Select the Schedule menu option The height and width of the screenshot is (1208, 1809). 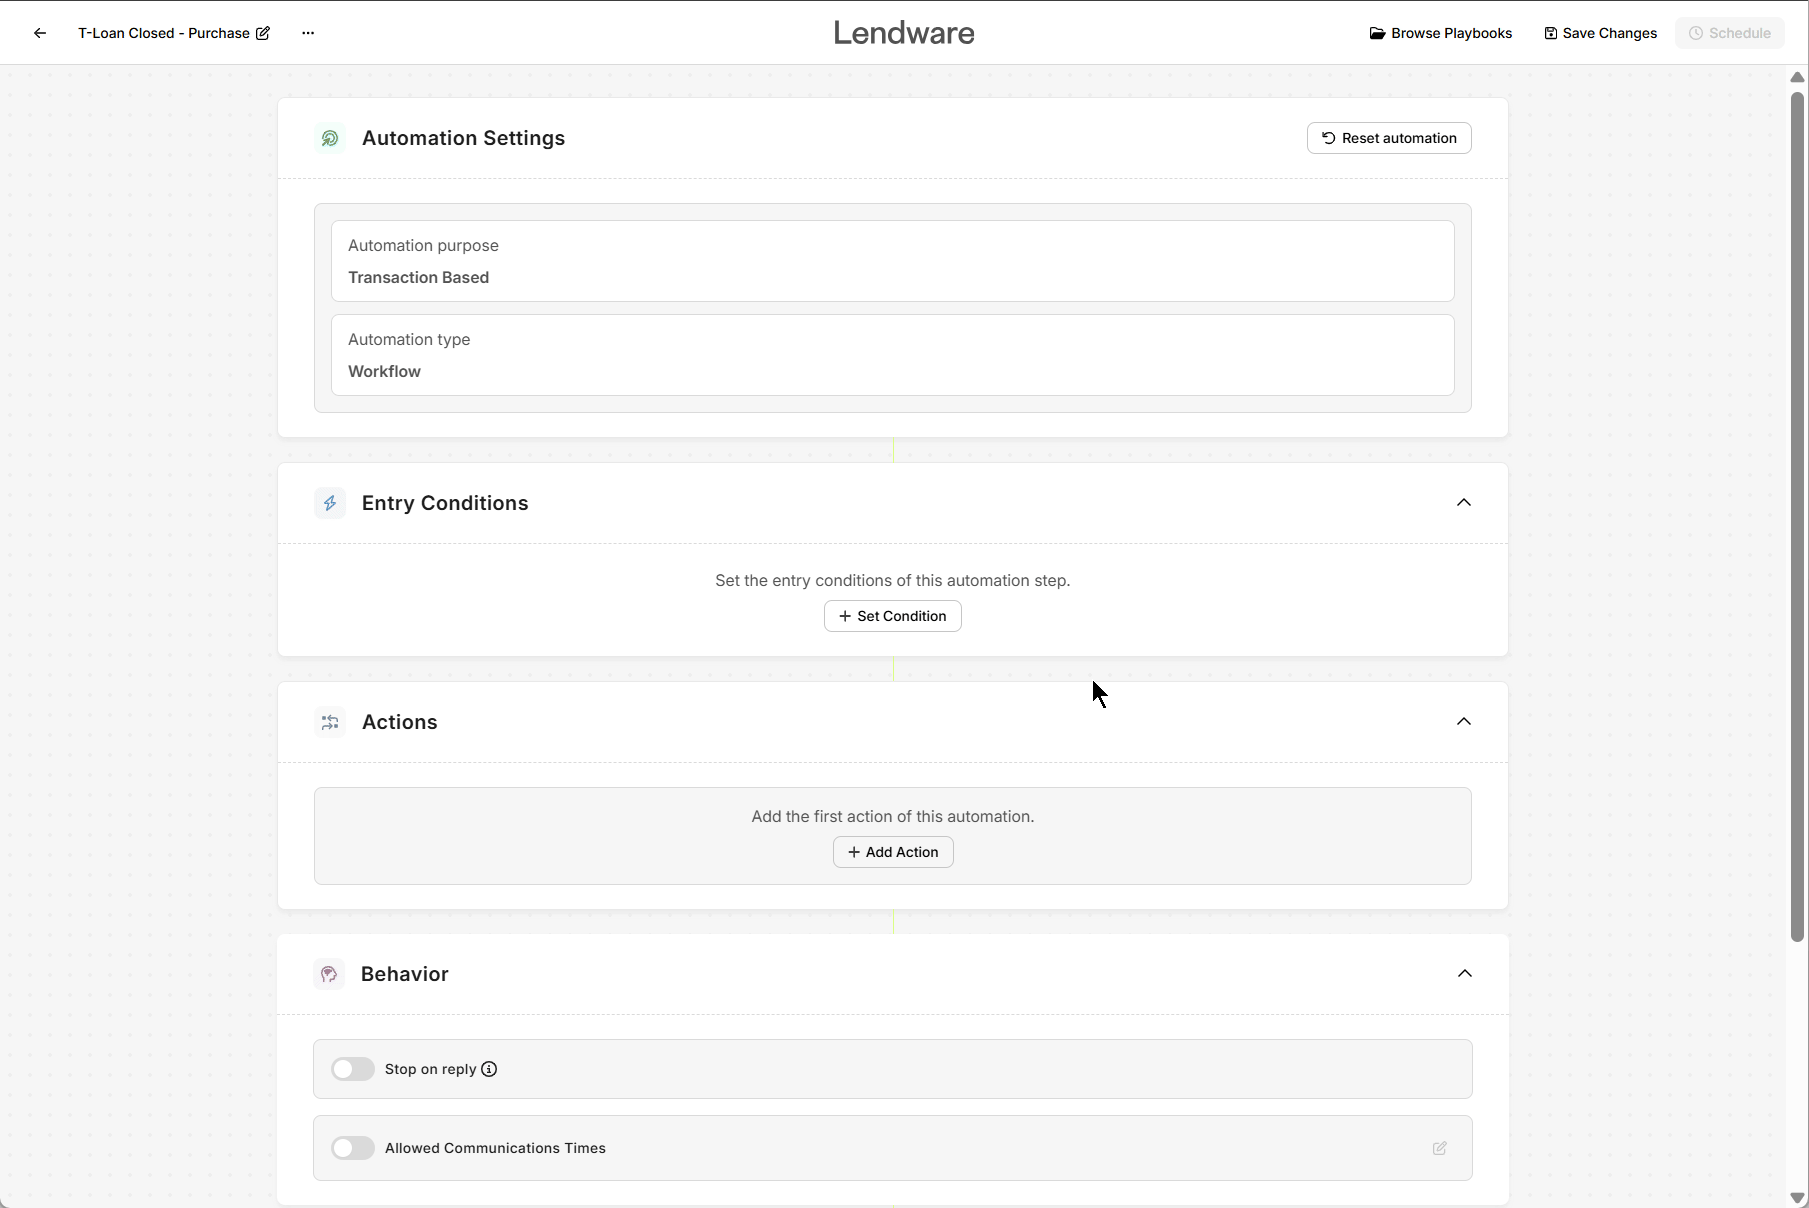(1730, 32)
